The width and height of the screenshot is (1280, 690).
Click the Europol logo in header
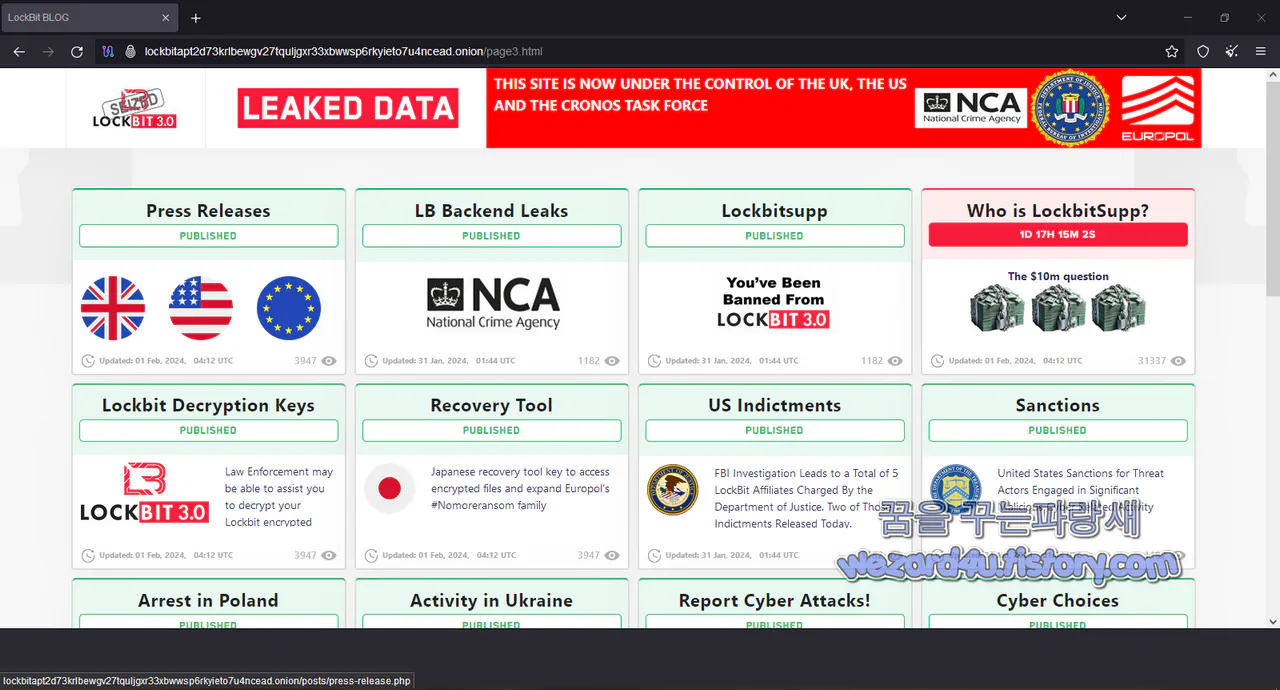click(1158, 109)
